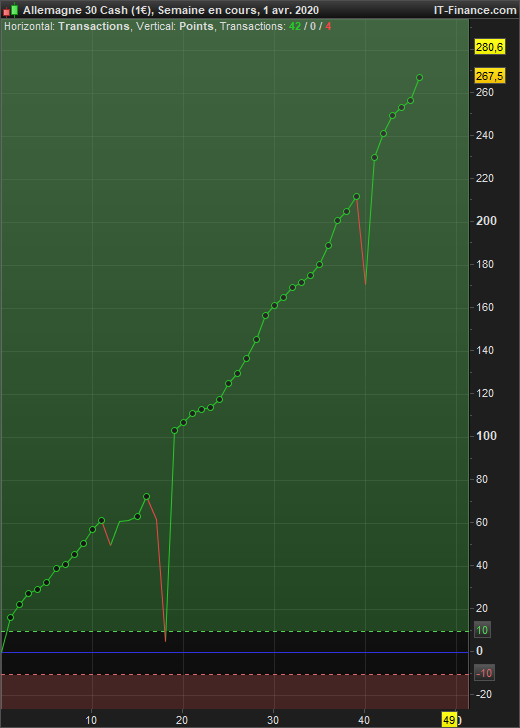Image resolution: width=520 pixels, height=728 pixels.
Task: Click the 160 label on vertical axis
Action: coord(485,307)
